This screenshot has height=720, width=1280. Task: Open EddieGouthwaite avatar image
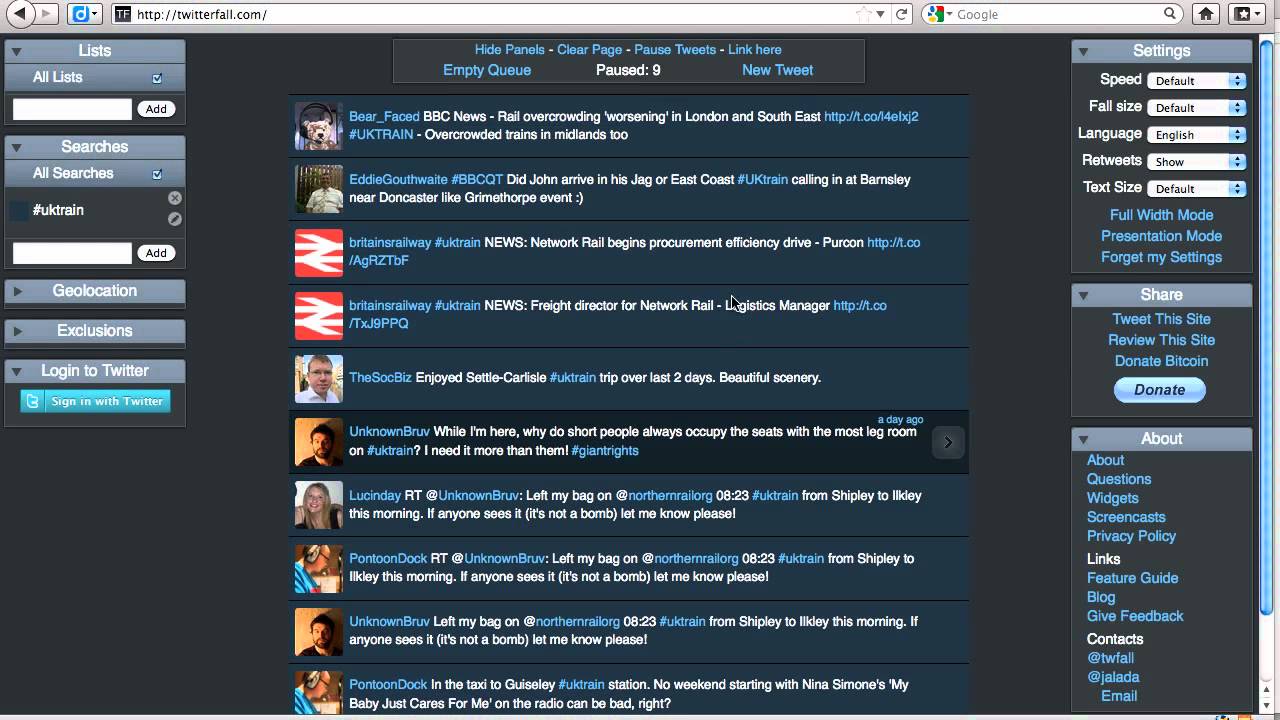[x=319, y=189]
